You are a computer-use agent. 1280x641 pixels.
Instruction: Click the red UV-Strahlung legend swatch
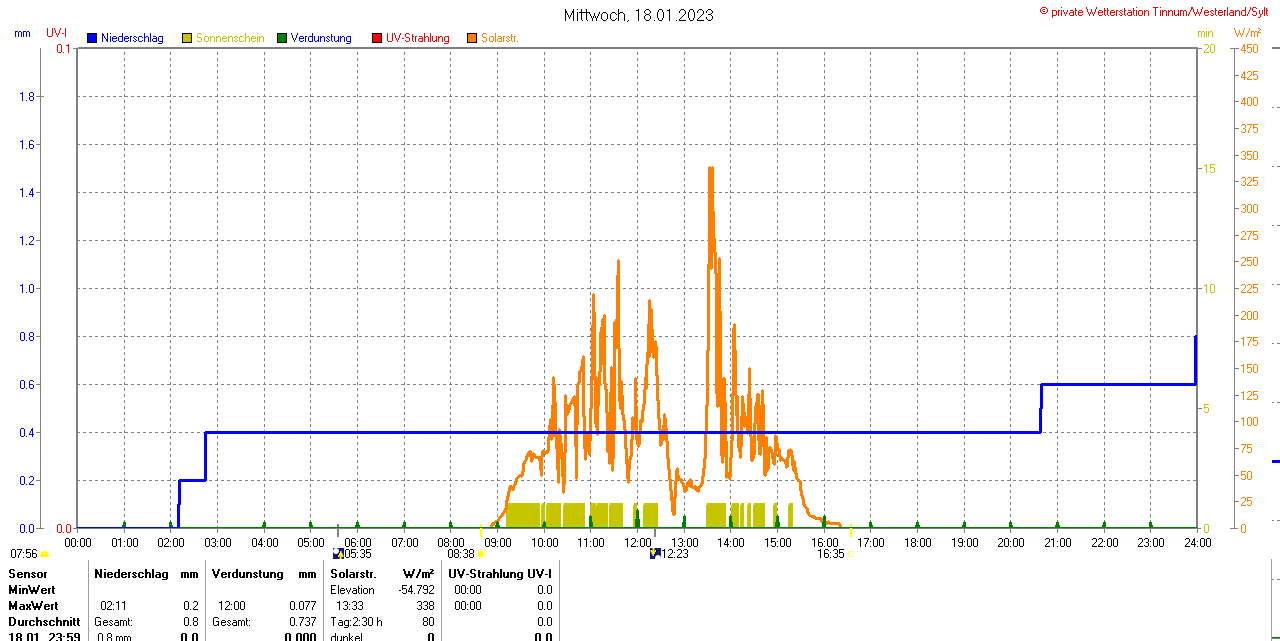click(x=377, y=38)
